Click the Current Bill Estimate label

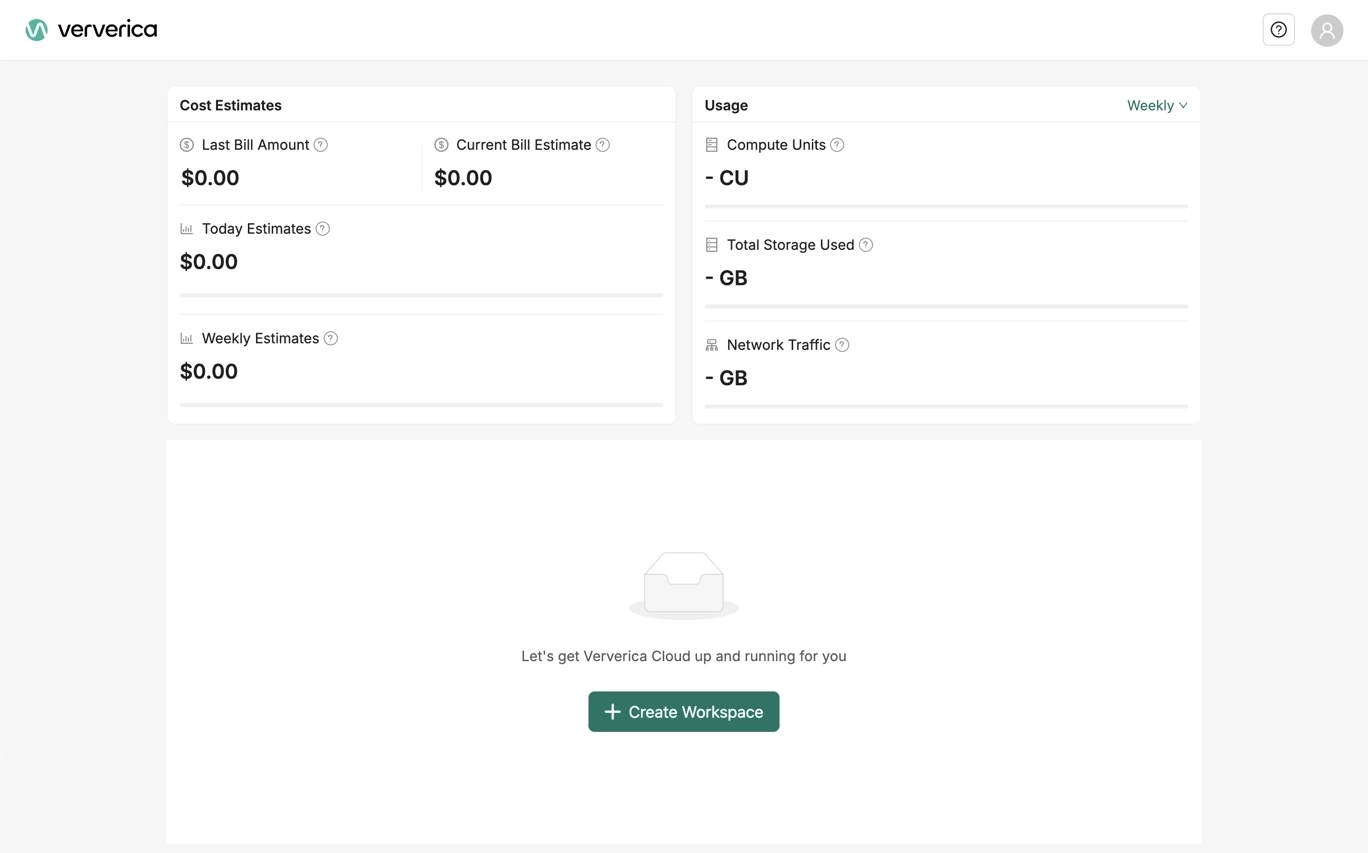[524, 145]
